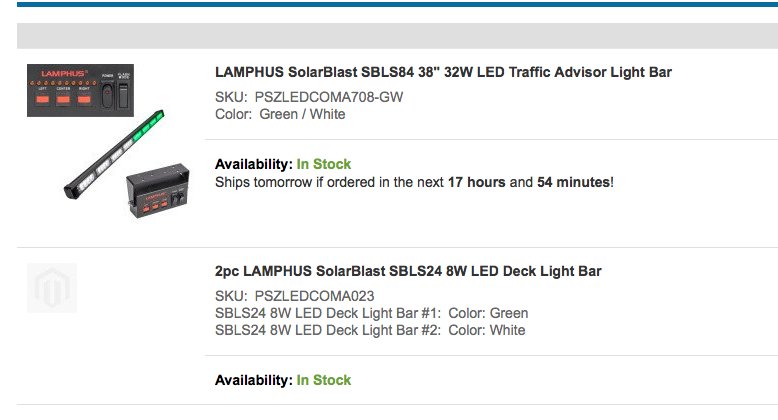Open the LAMPHUS SBLS84 Traffic Advisor product title
The image size is (778, 420).
[x=443, y=72]
